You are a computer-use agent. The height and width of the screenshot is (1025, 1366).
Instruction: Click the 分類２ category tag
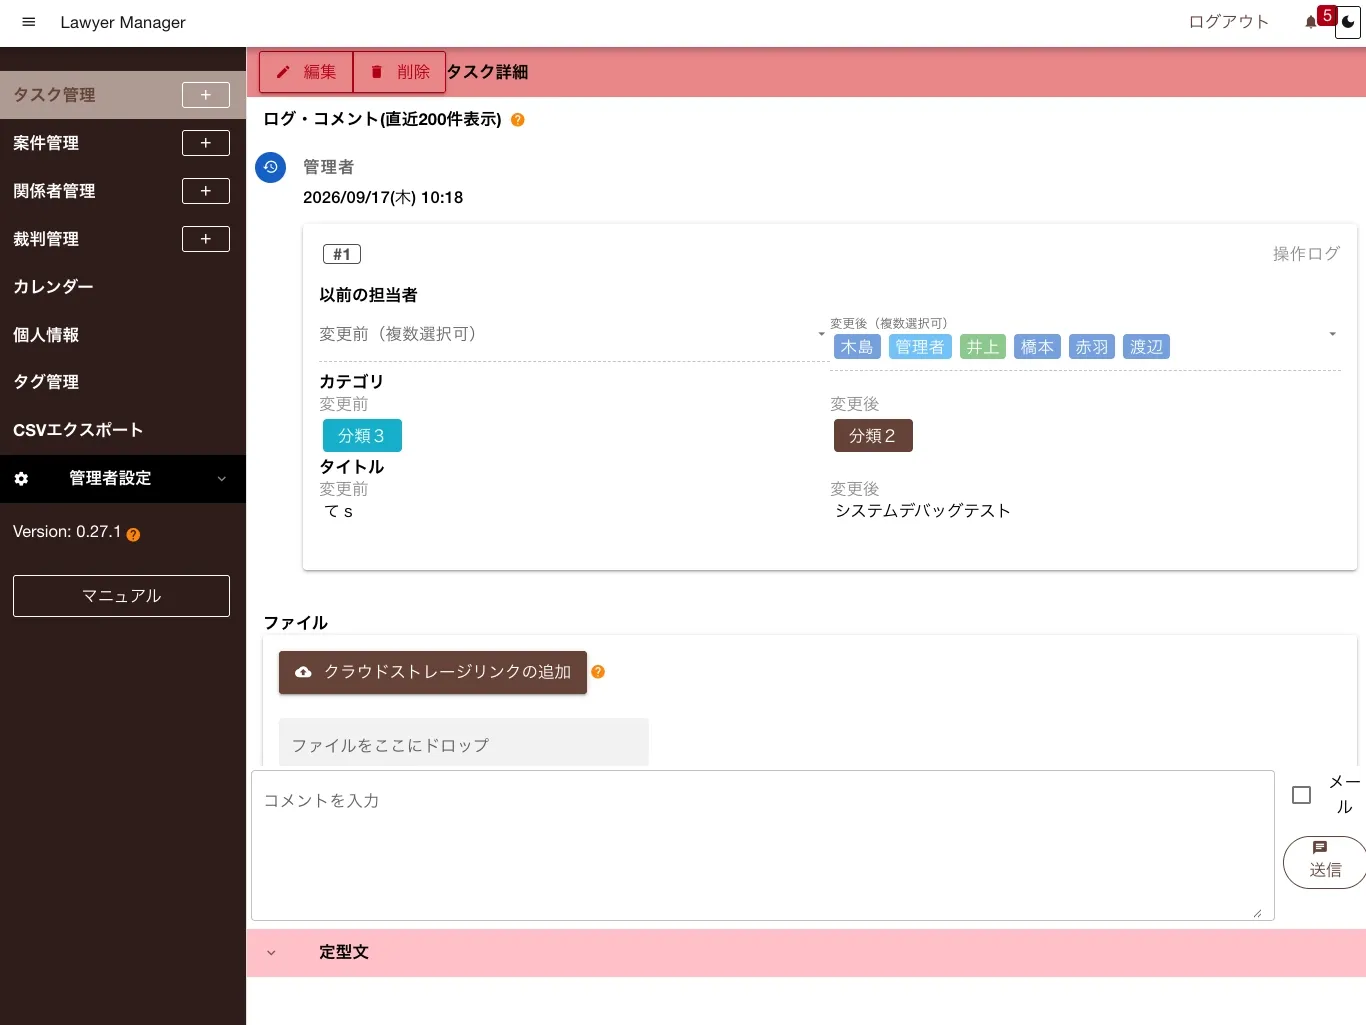[873, 436]
